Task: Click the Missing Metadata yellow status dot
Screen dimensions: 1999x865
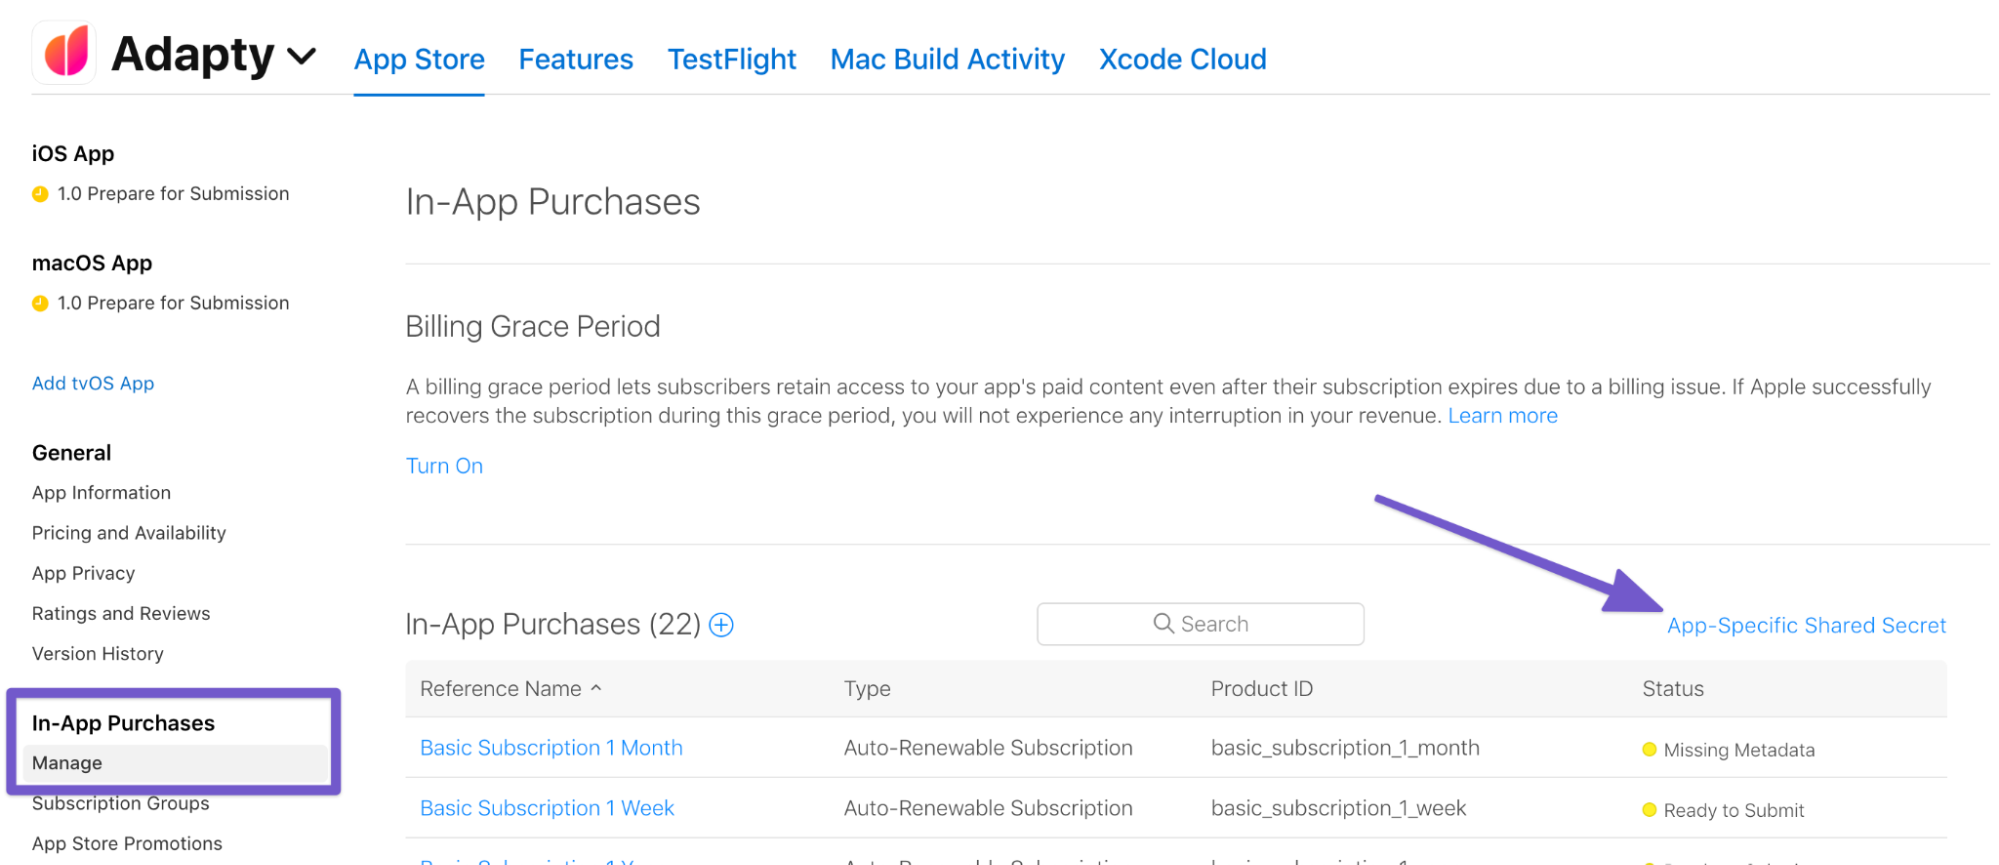Action: tap(1649, 750)
